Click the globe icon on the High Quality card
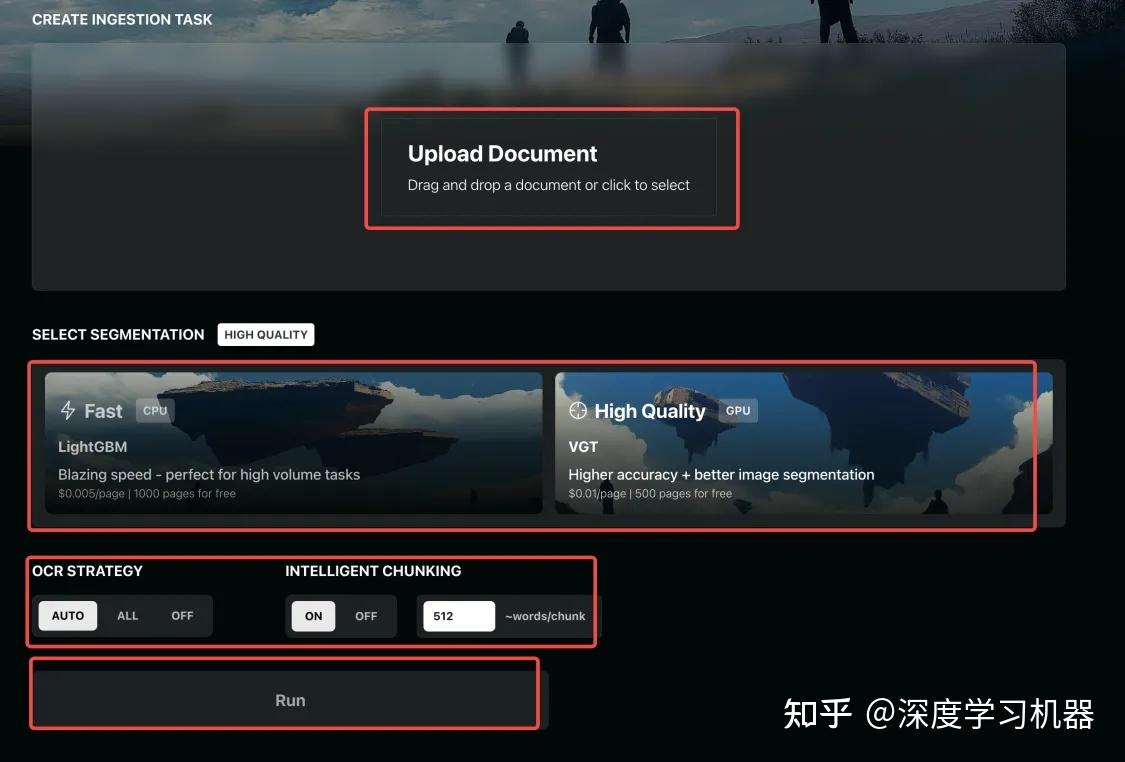This screenshot has width=1125, height=762. 578,410
